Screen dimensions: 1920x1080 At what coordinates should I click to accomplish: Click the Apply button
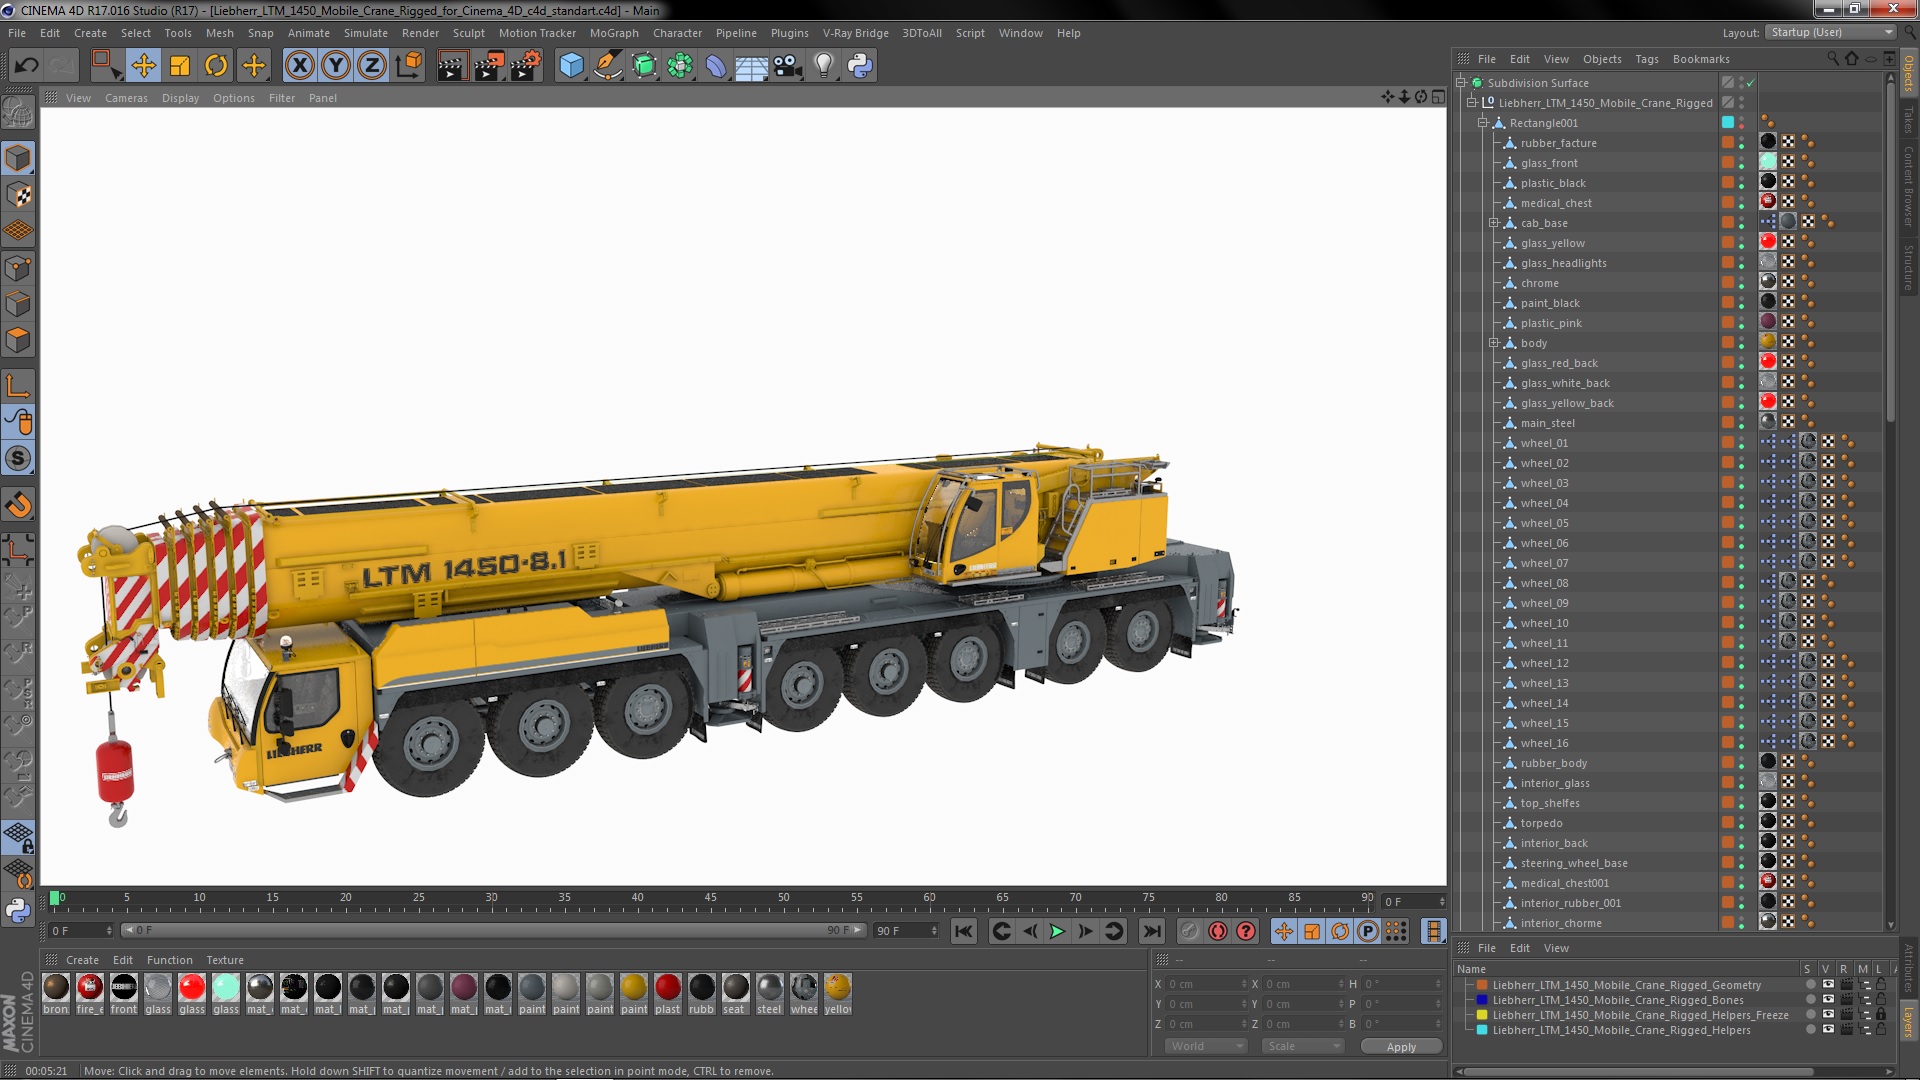click(x=1401, y=1047)
